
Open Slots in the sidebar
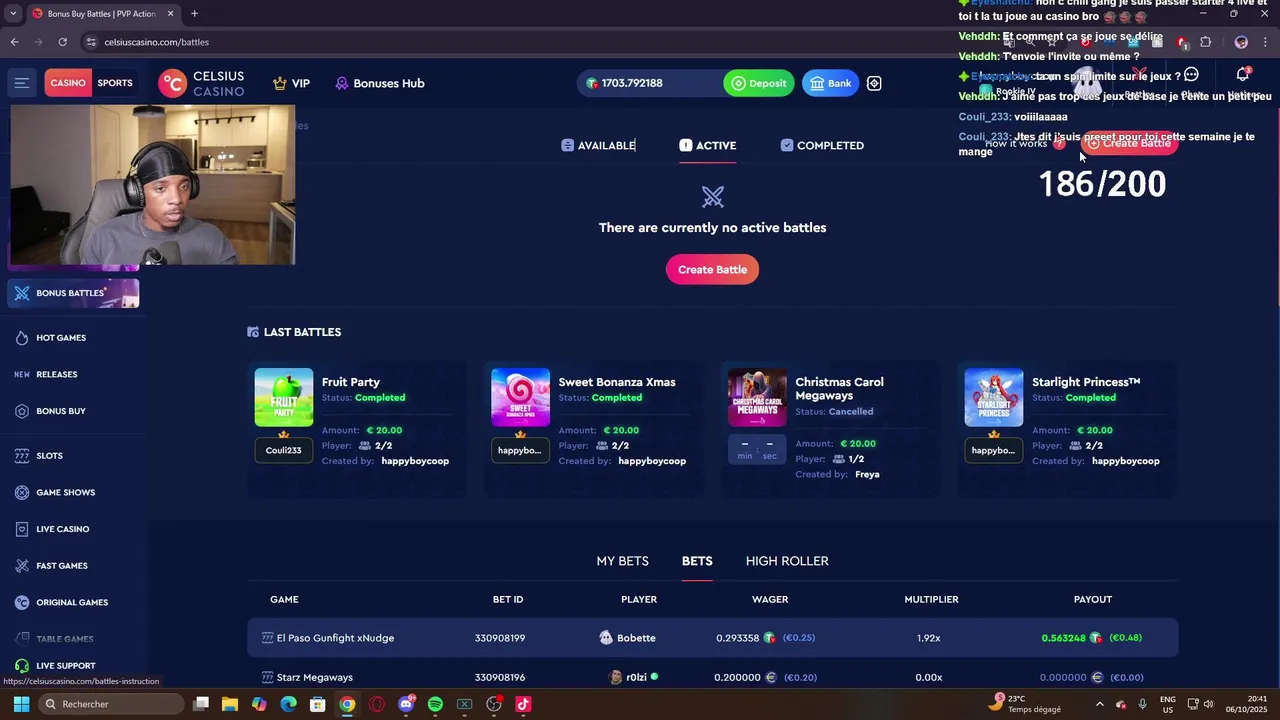pyautogui.click(x=49, y=456)
